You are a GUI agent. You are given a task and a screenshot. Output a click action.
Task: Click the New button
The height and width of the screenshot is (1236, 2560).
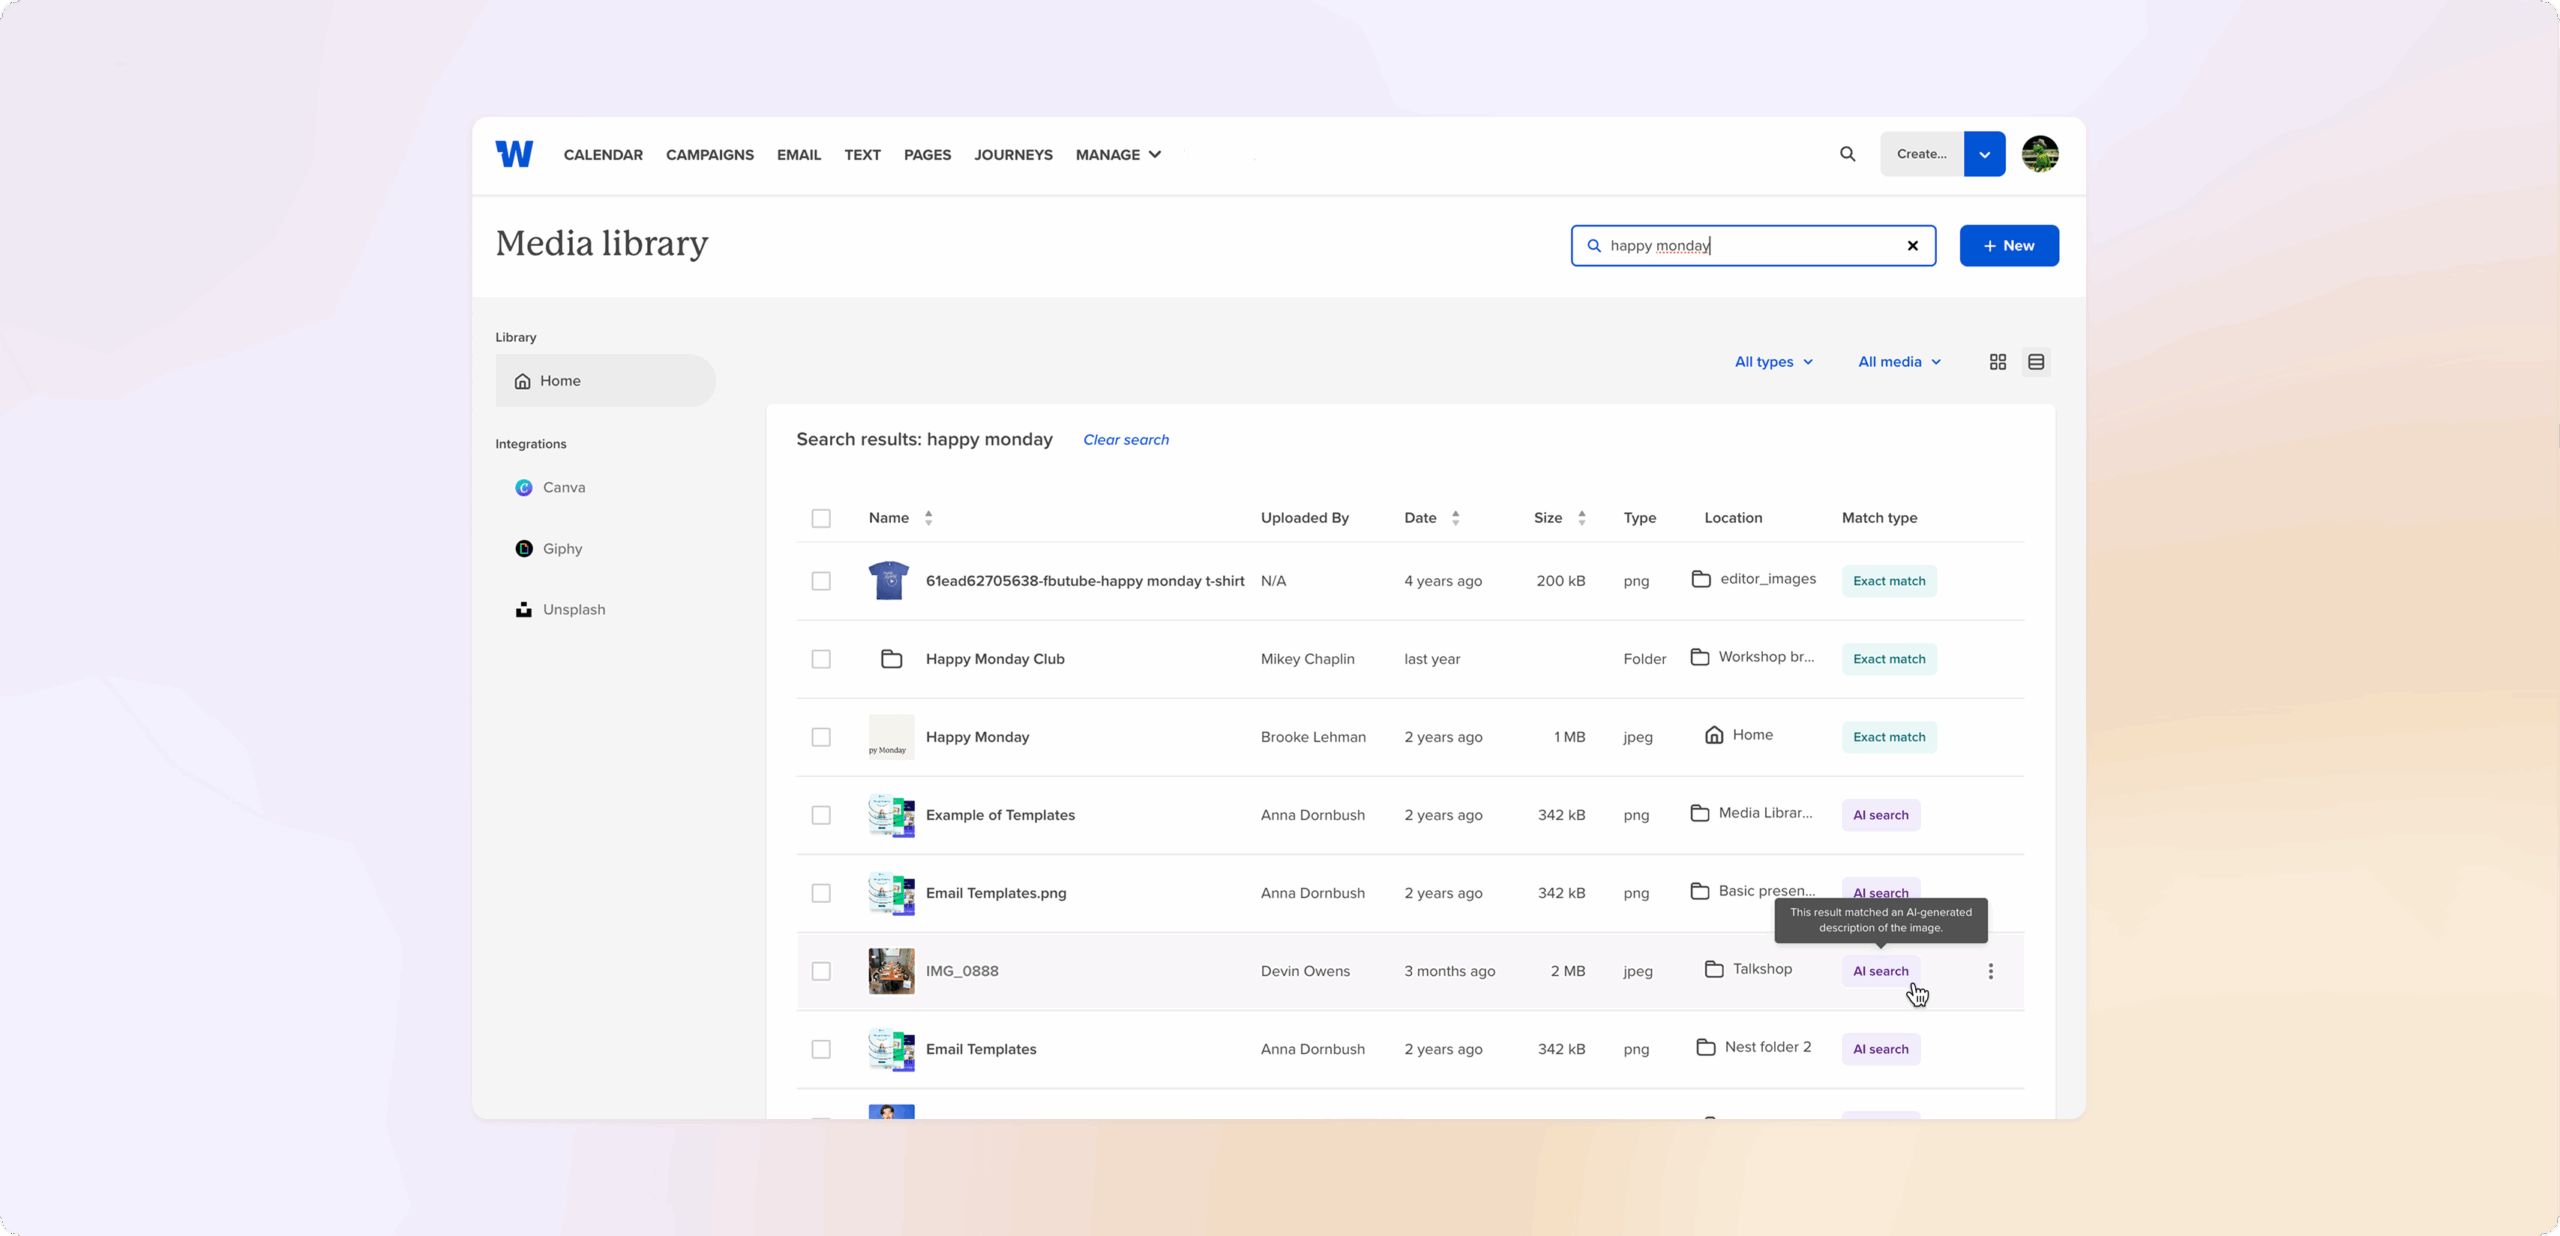(2008, 246)
